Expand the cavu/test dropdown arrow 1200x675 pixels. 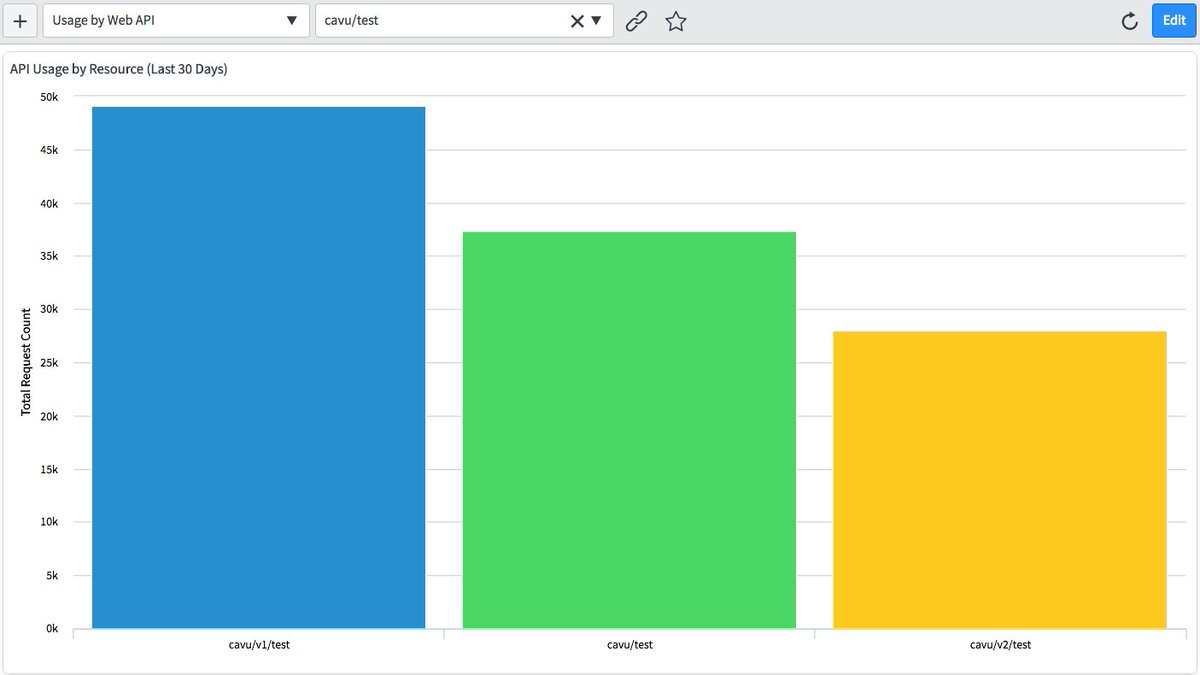click(x=596, y=21)
